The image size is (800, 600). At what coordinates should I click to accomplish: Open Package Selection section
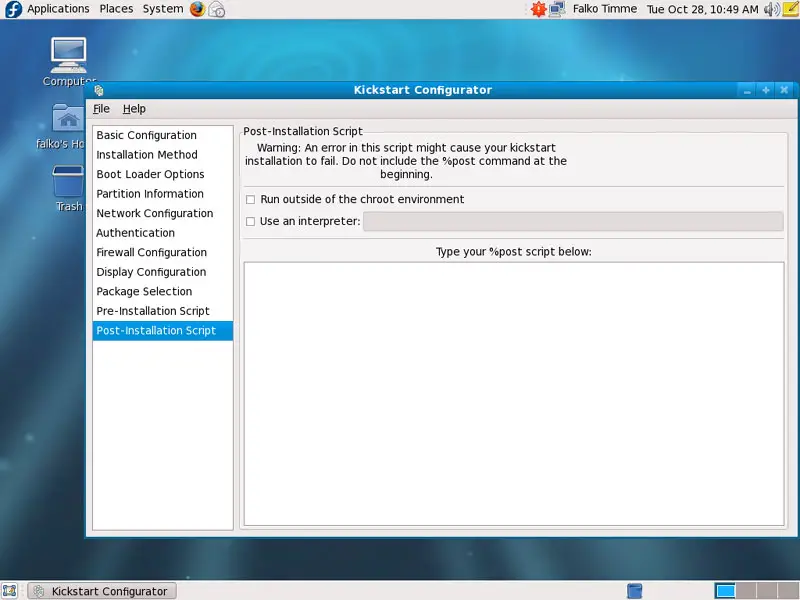click(x=163, y=291)
